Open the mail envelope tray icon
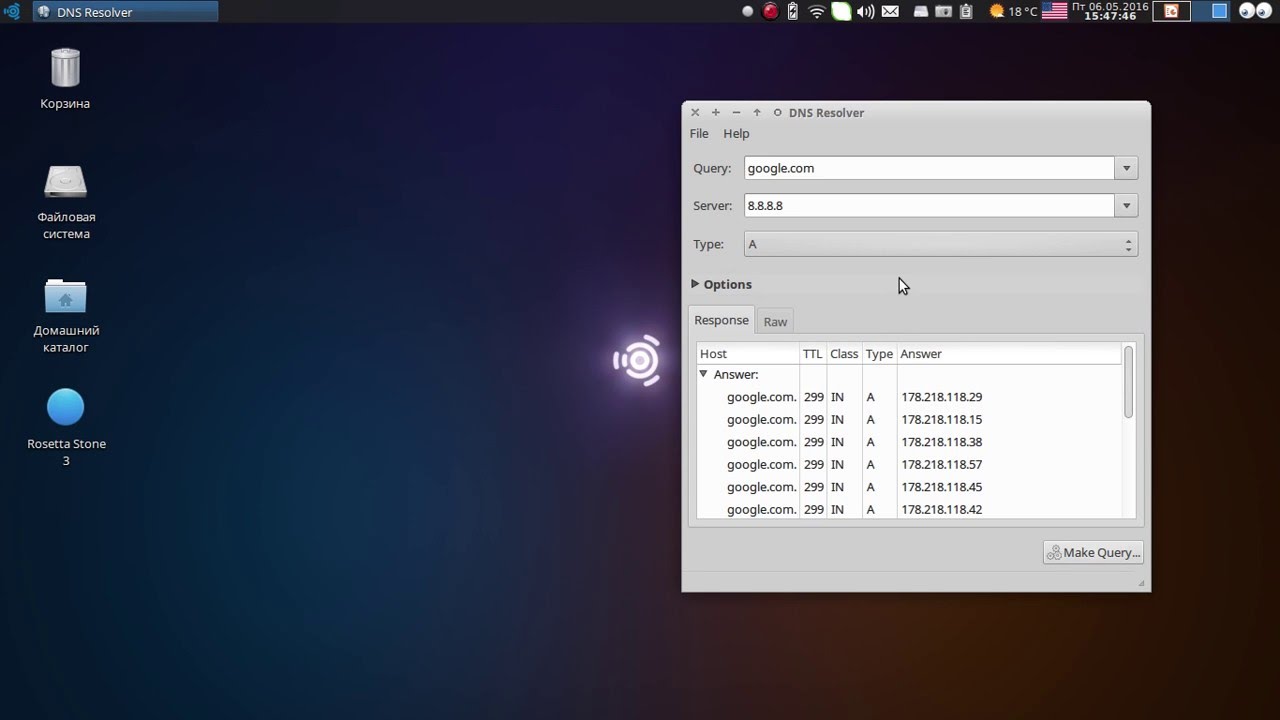The width and height of the screenshot is (1280, 720). click(x=890, y=12)
